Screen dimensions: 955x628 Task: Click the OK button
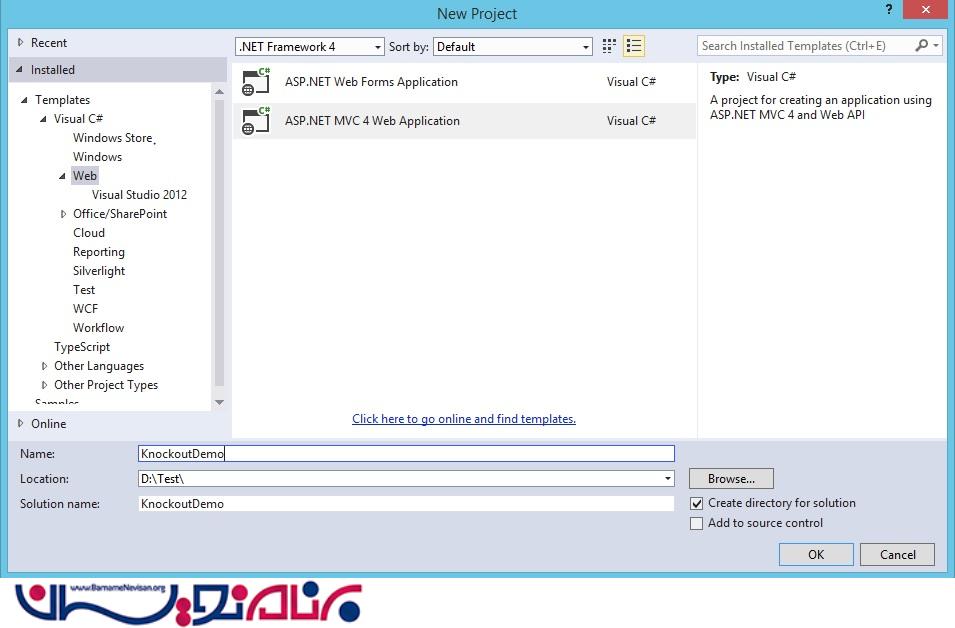pyautogui.click(x=816, y=554)
